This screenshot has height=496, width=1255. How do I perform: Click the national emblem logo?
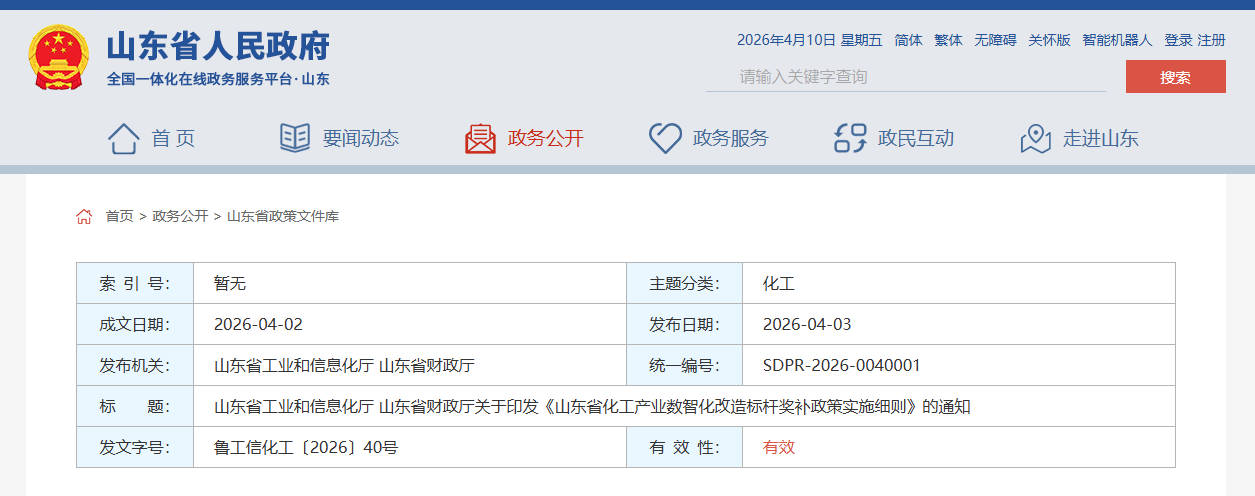click(58, 58)
